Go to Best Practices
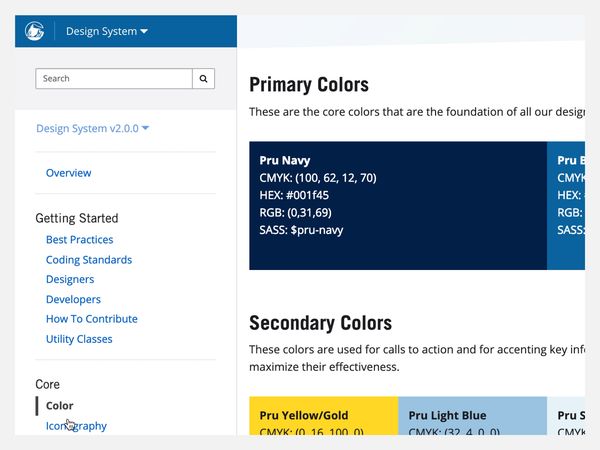Screen dimensions: 600x450 pos(80,240)
